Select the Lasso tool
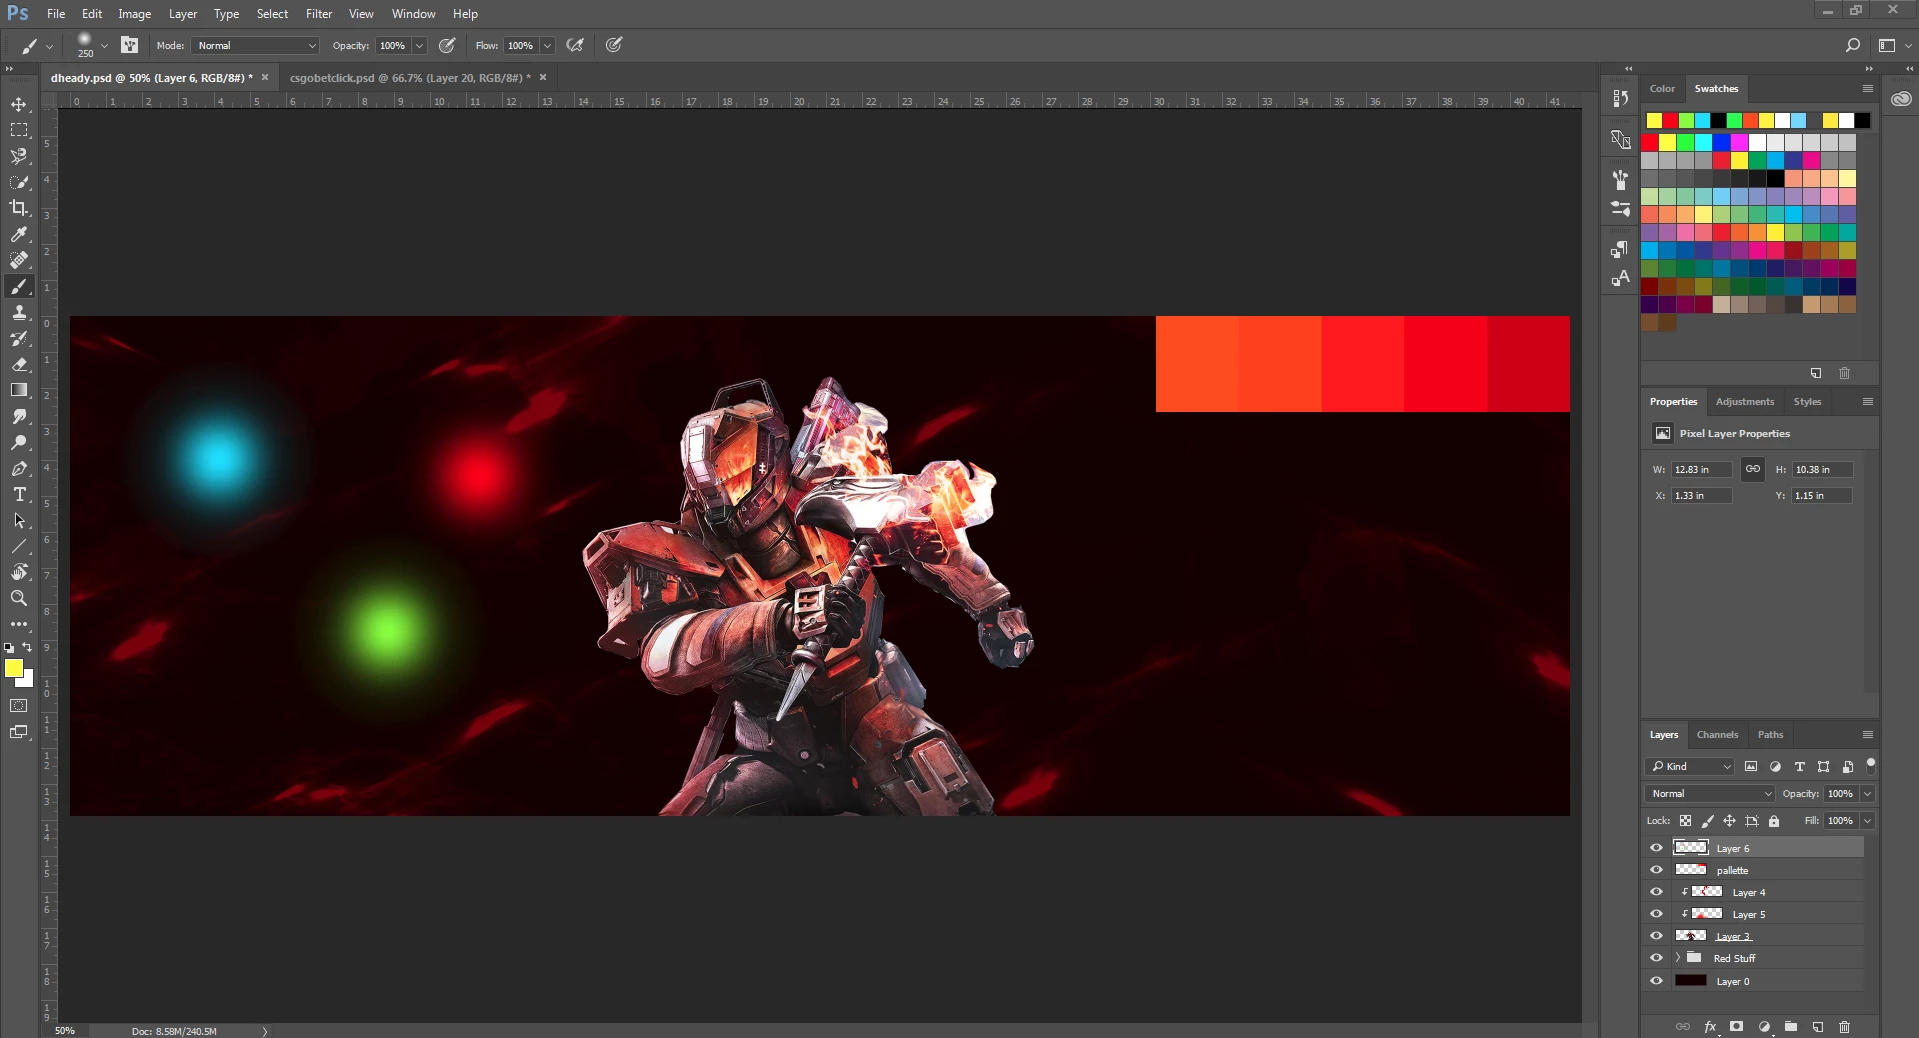Viewport: 1919px width, 1038px height. click(x=19, y=156)
